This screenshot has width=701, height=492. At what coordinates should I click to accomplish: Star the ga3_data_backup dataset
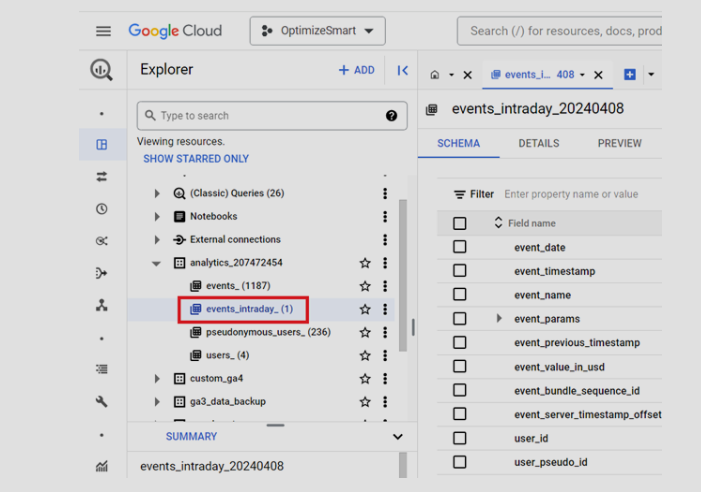[365, 402]
